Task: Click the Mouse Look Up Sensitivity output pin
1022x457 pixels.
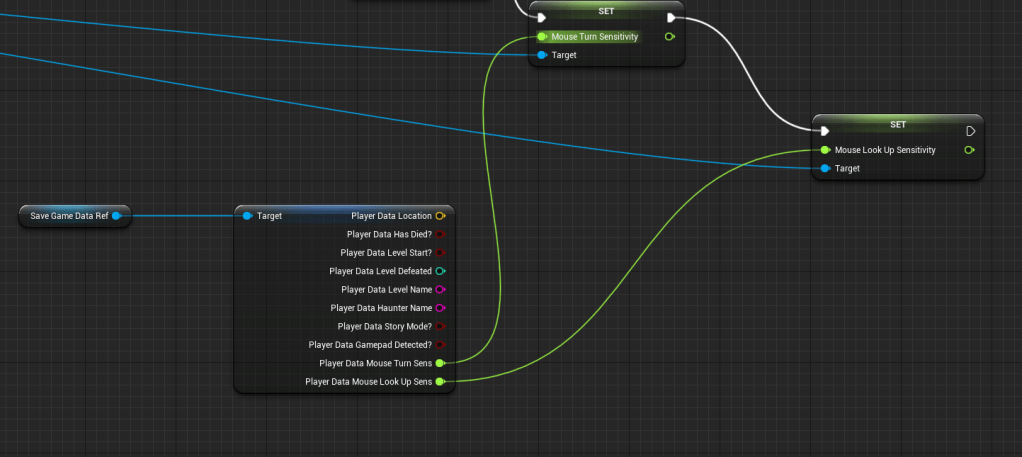Action: [969, 150]
